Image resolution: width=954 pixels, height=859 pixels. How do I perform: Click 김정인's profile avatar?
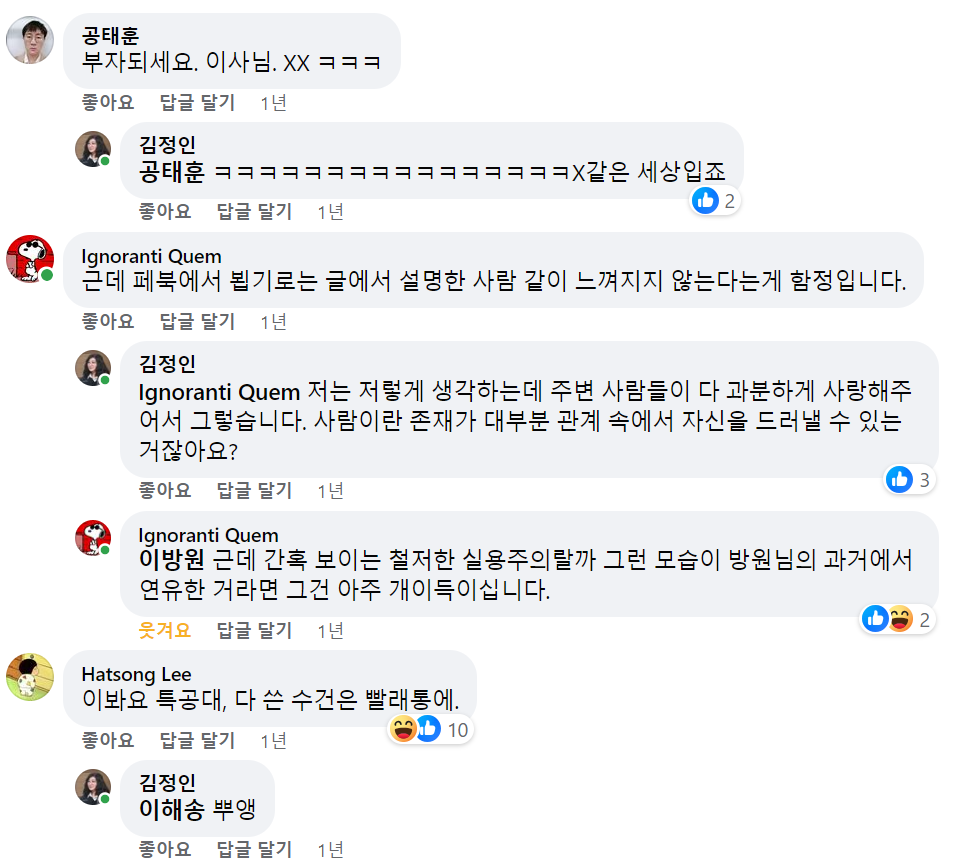pos(93,147)
